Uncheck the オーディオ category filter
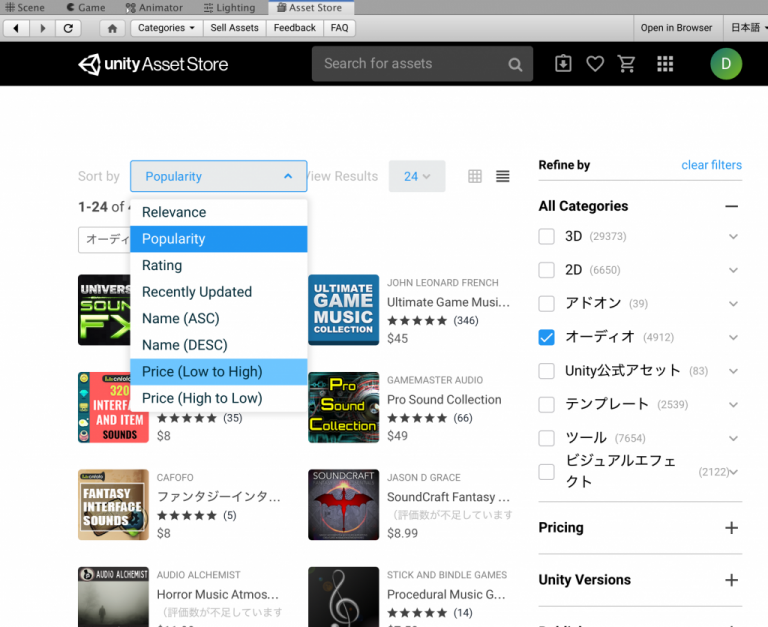This screenshot has height=627, width=768. [x=546, y=337]
